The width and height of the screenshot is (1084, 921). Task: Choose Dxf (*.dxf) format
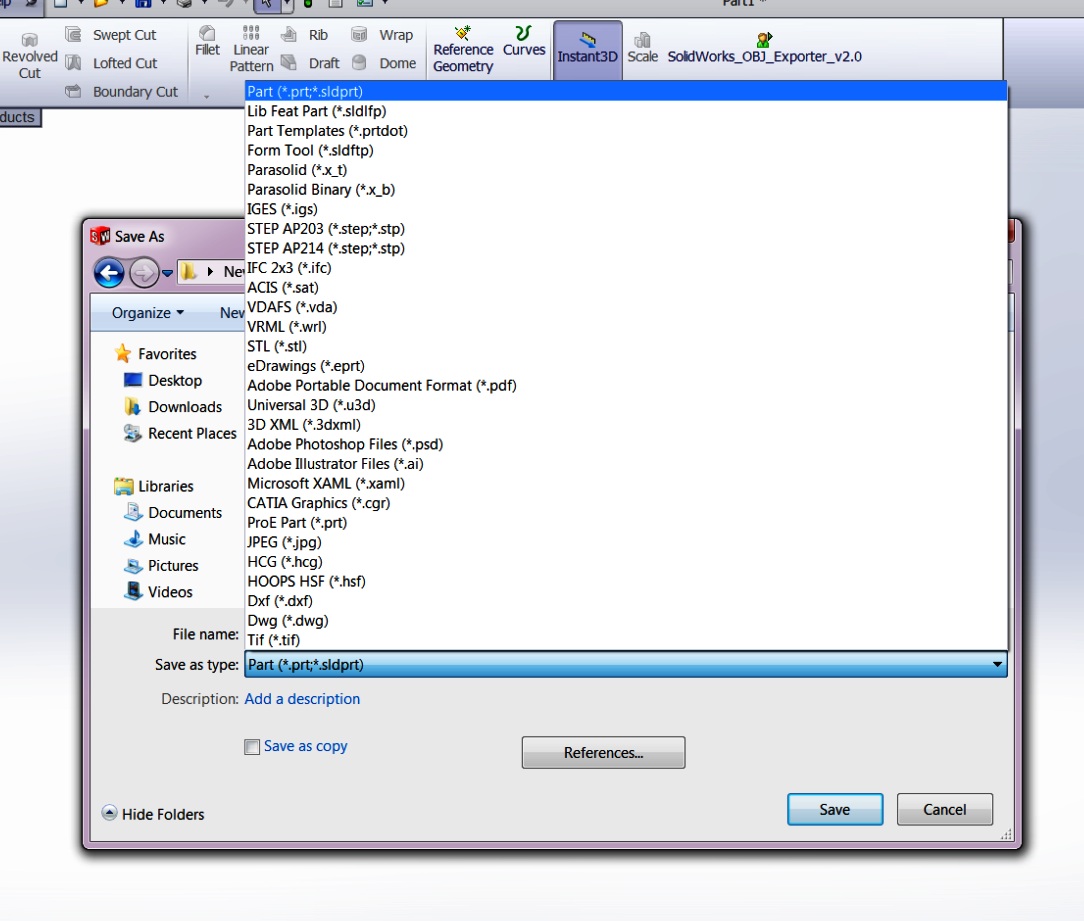tap(626, 601)
